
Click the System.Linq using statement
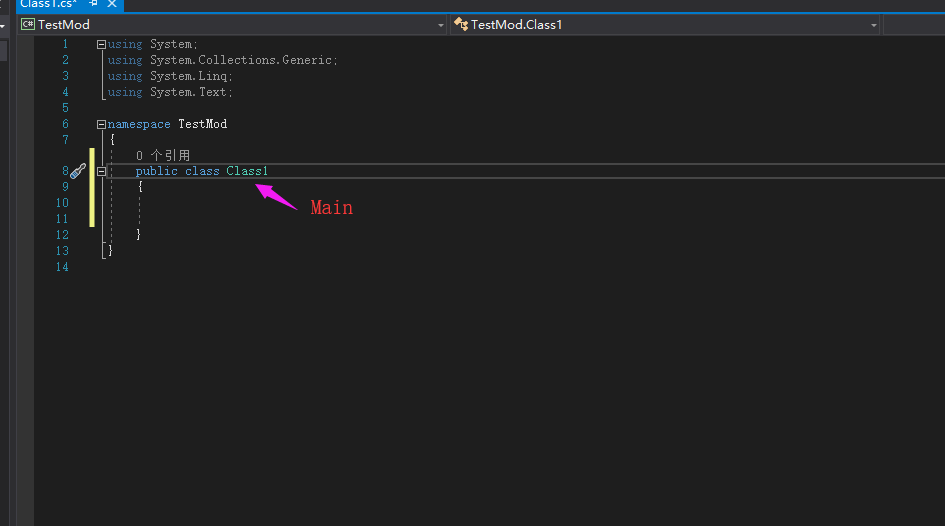(190, 76)
